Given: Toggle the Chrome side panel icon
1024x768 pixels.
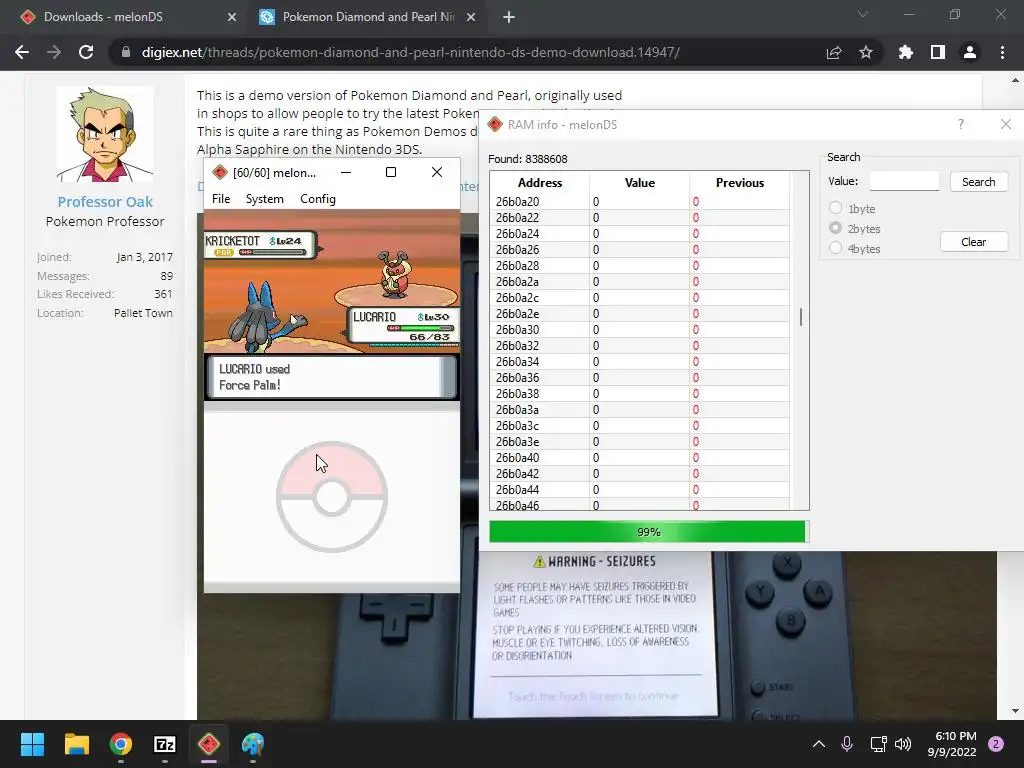Looking at the screenshot, I should pyautogui.click(x=938, y=52).
